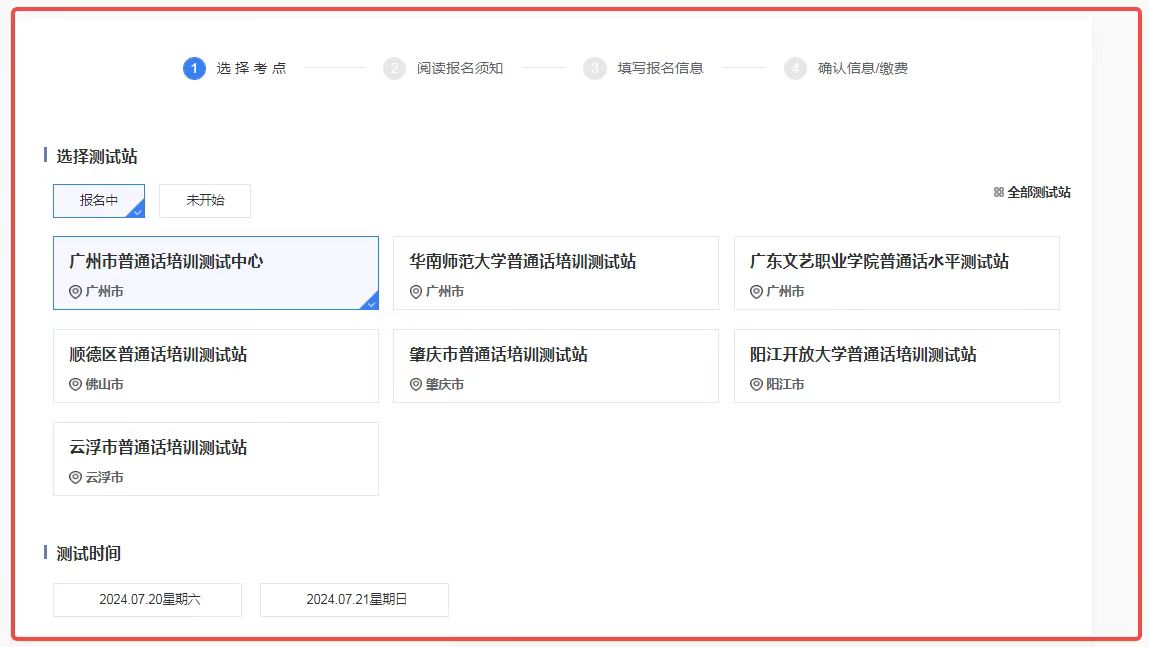Click the 选择考点 step label

(x=251, y=68)
